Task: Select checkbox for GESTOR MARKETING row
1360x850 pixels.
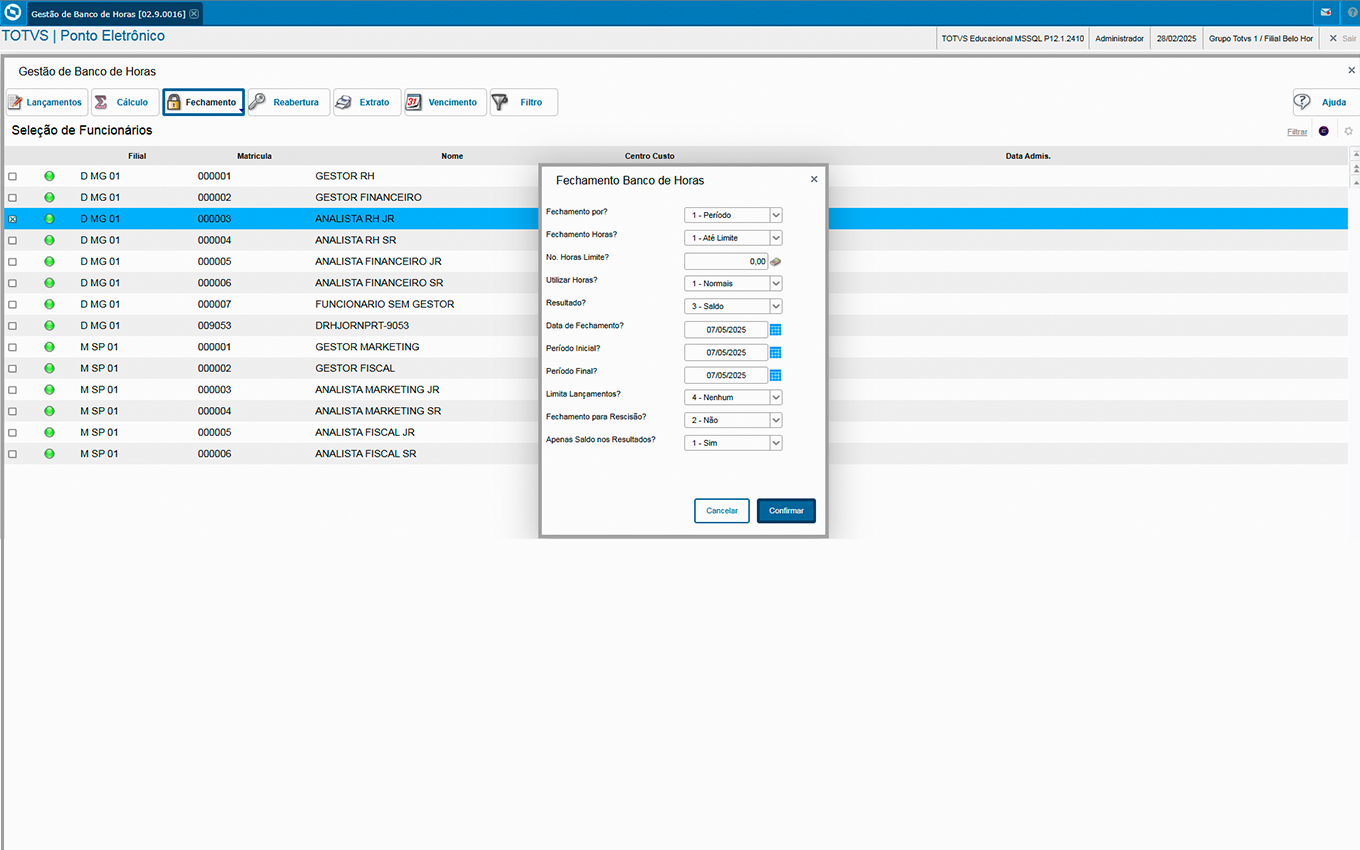Action: coord(13,347)
